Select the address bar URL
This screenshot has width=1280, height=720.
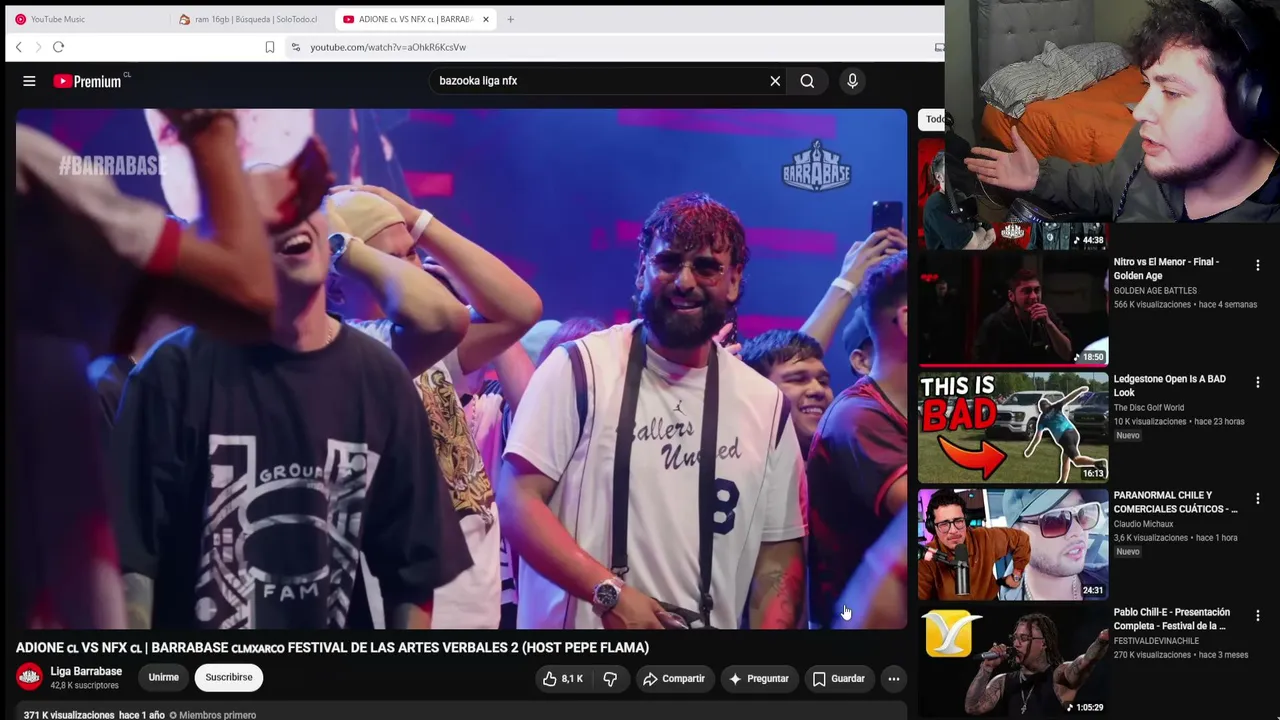[x=388, y=47]
